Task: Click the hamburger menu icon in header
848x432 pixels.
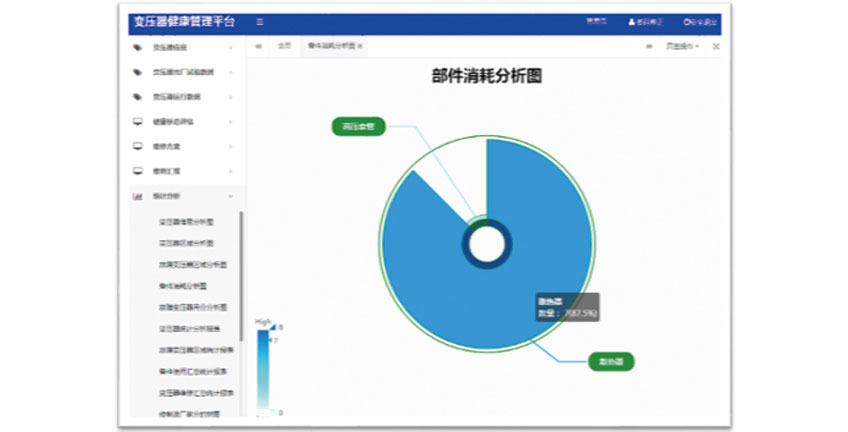Action: [260, 21]
